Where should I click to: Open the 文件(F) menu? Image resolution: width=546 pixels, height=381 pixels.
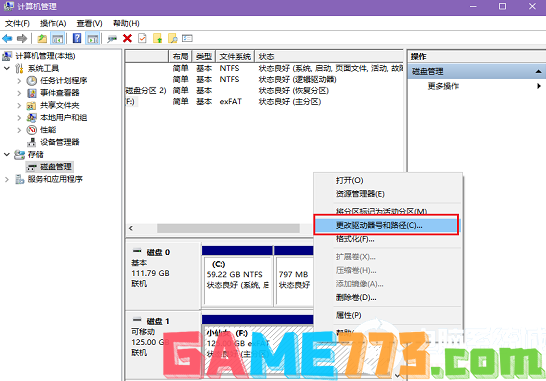click(17, 23)
